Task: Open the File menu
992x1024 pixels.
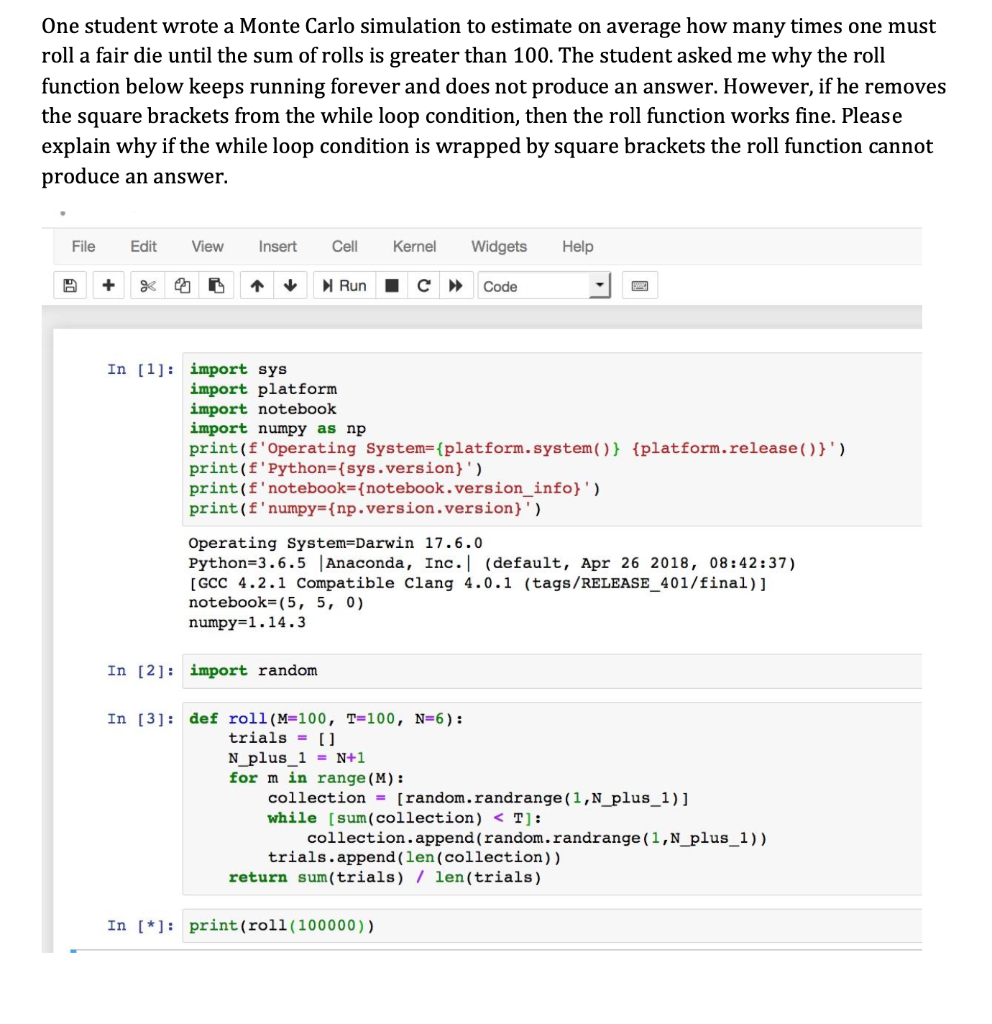Action: coord(82,246)
